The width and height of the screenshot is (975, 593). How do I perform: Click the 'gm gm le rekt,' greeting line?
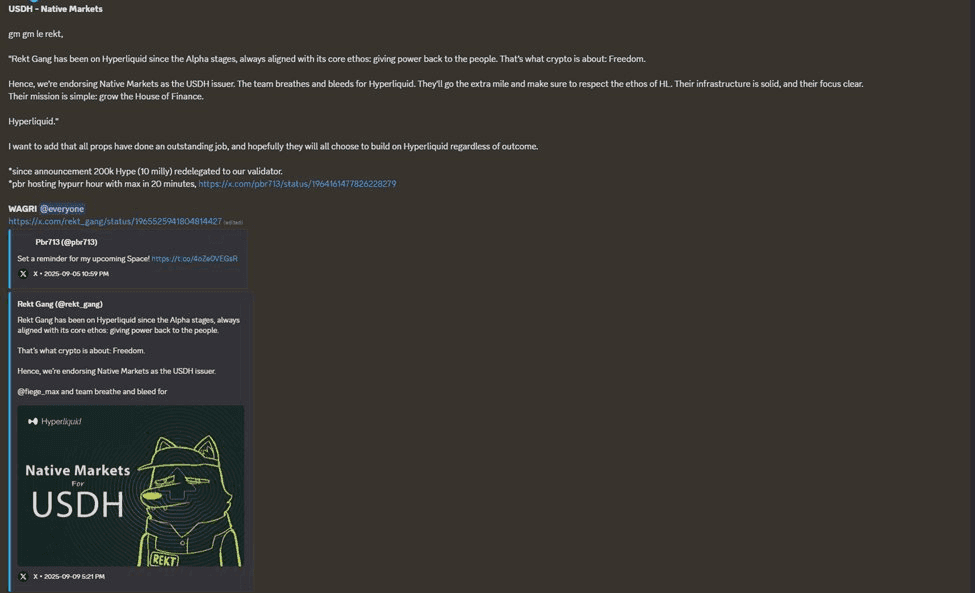(x=35, y=34)
